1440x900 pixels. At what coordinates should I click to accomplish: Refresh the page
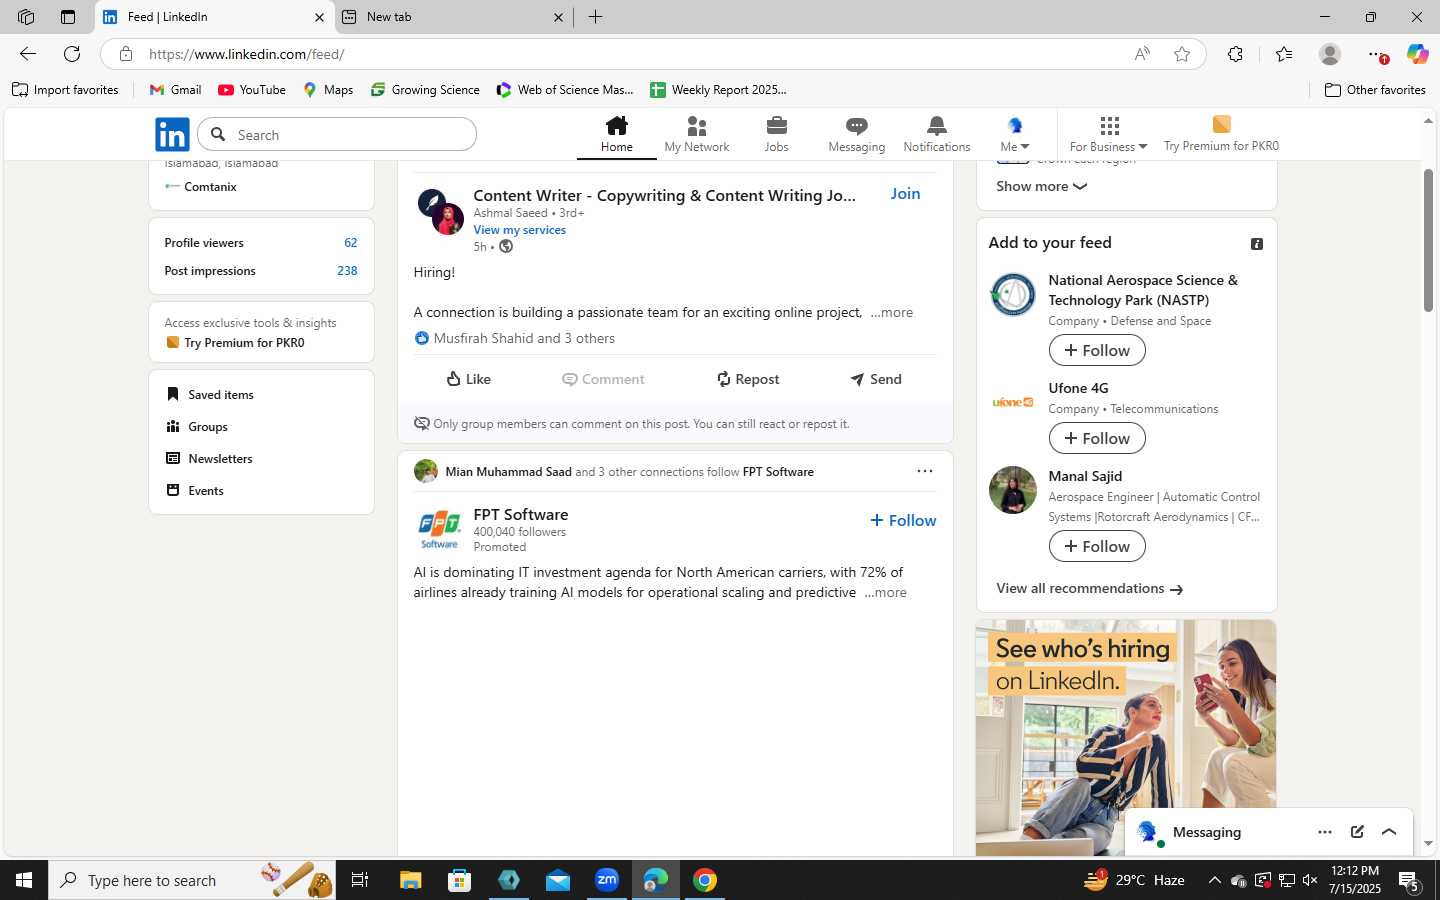[72, 54]
